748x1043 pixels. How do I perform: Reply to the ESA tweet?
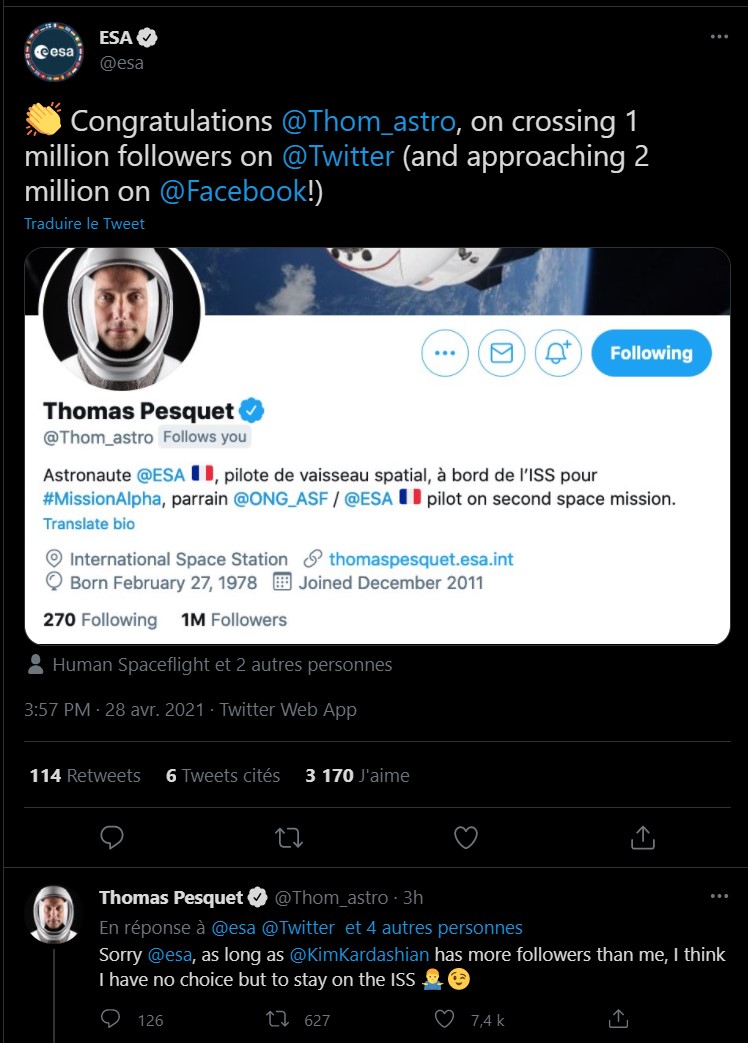coord(113,837)
